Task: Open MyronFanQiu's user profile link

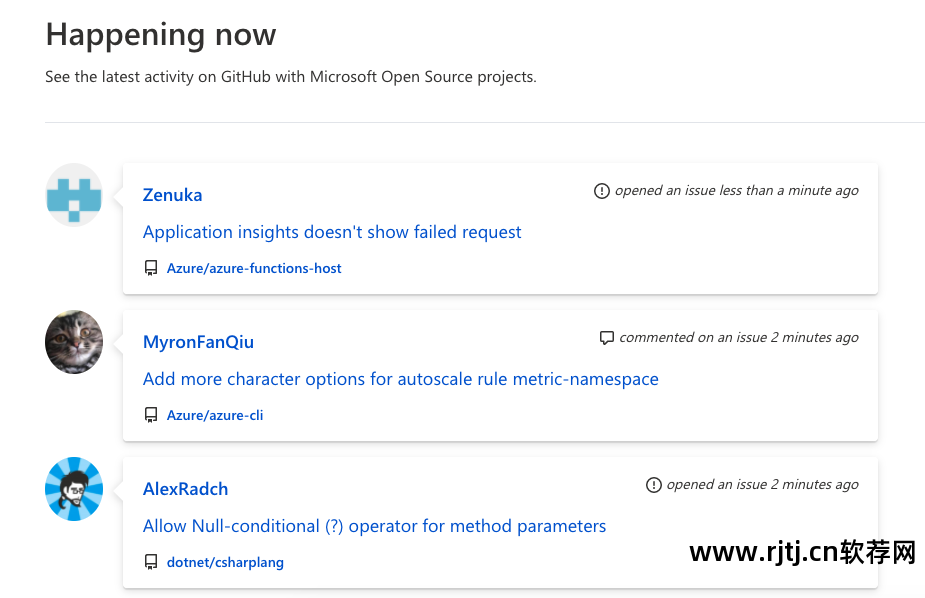Action: (x=198, y=342)
